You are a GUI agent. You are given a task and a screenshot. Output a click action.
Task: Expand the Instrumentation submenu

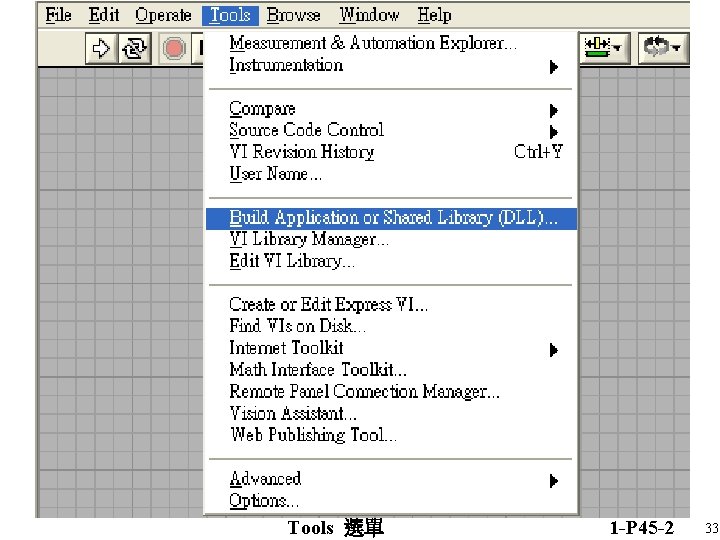pos(391,65)
